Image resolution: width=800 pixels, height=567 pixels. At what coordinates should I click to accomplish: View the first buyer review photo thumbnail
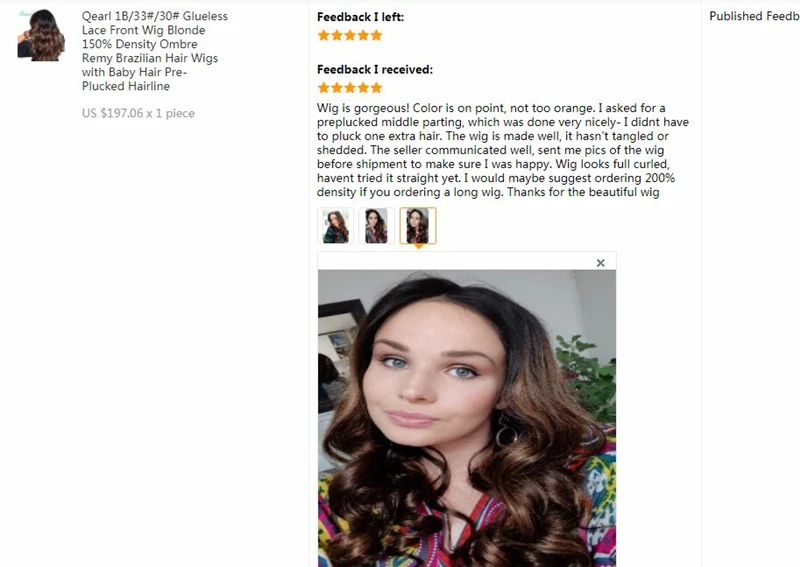point(335,226)
